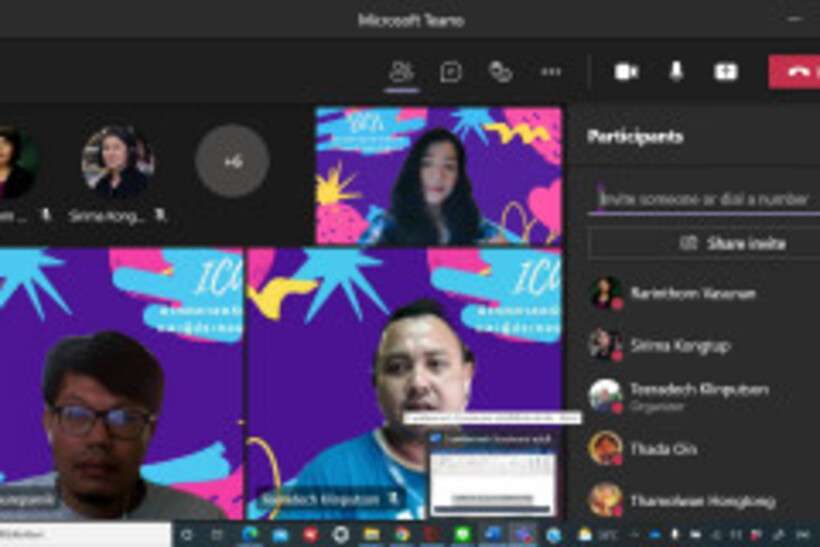Select the Sirima Kongrap video thumbnail
This screenshot has width=820, height=547.
point(118,161)
